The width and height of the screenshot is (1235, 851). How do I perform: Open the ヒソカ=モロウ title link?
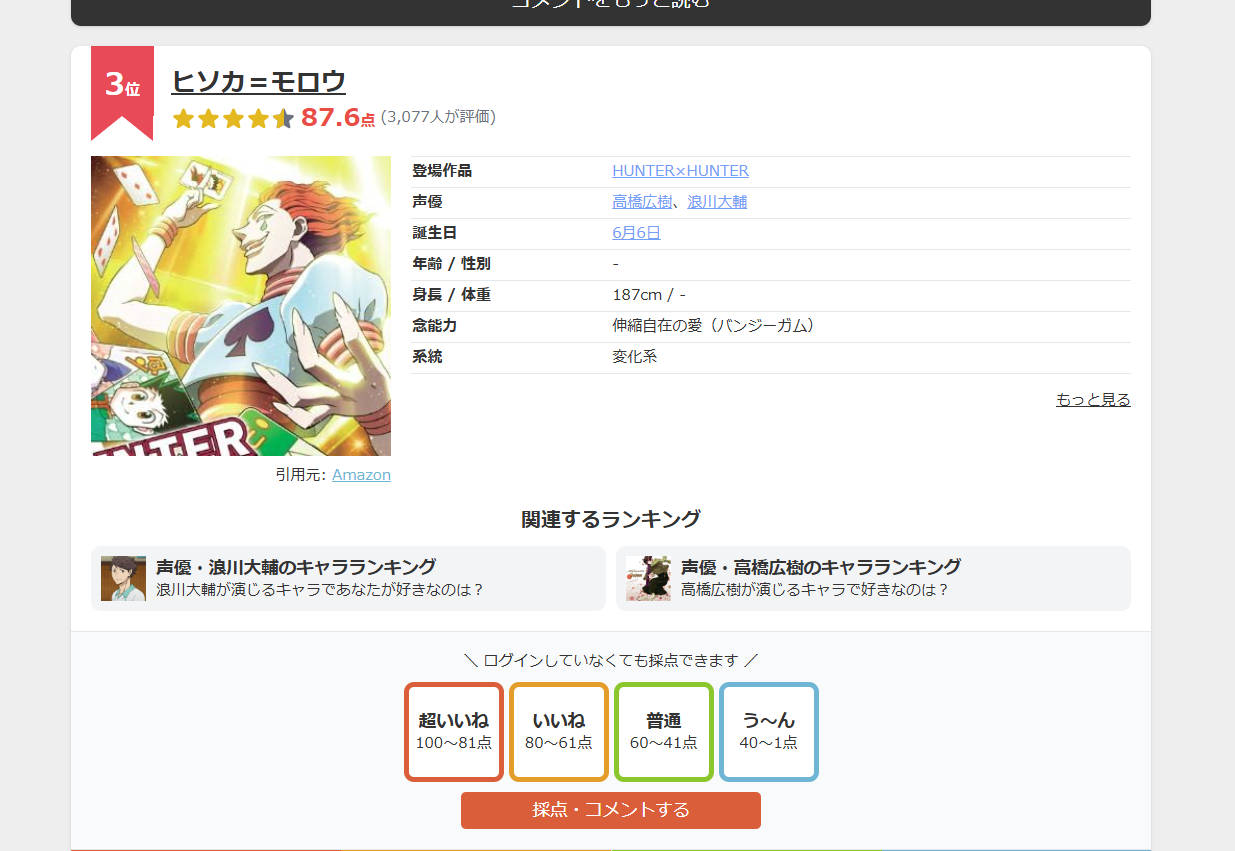click(258, 81)
